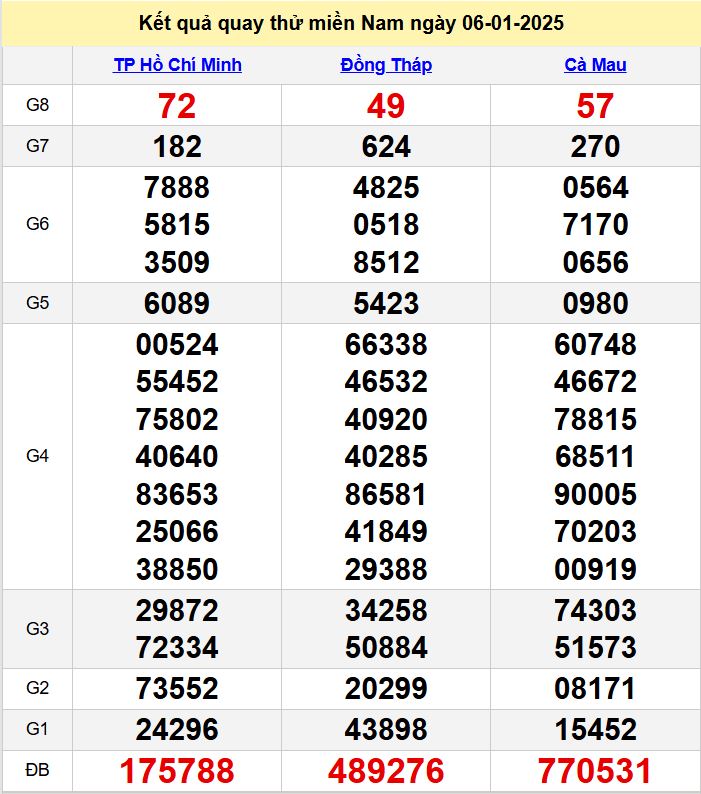Click G4 number 86581
Screen dimensions: 701x794
pyautogui.click(x=386, y=494)
